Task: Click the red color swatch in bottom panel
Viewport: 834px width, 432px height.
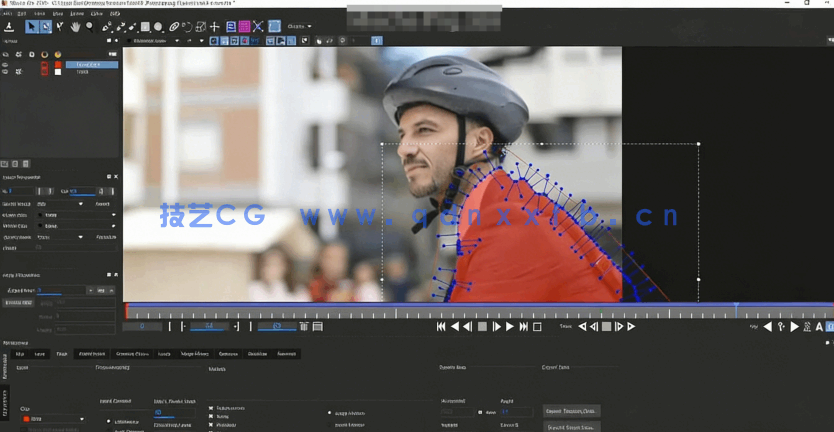Action: [x=26, y=419]
